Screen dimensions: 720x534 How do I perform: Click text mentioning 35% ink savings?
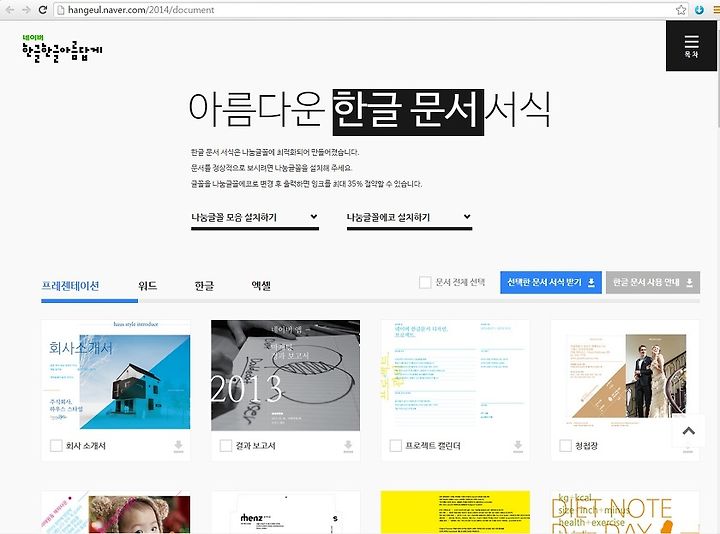(306, 184)
